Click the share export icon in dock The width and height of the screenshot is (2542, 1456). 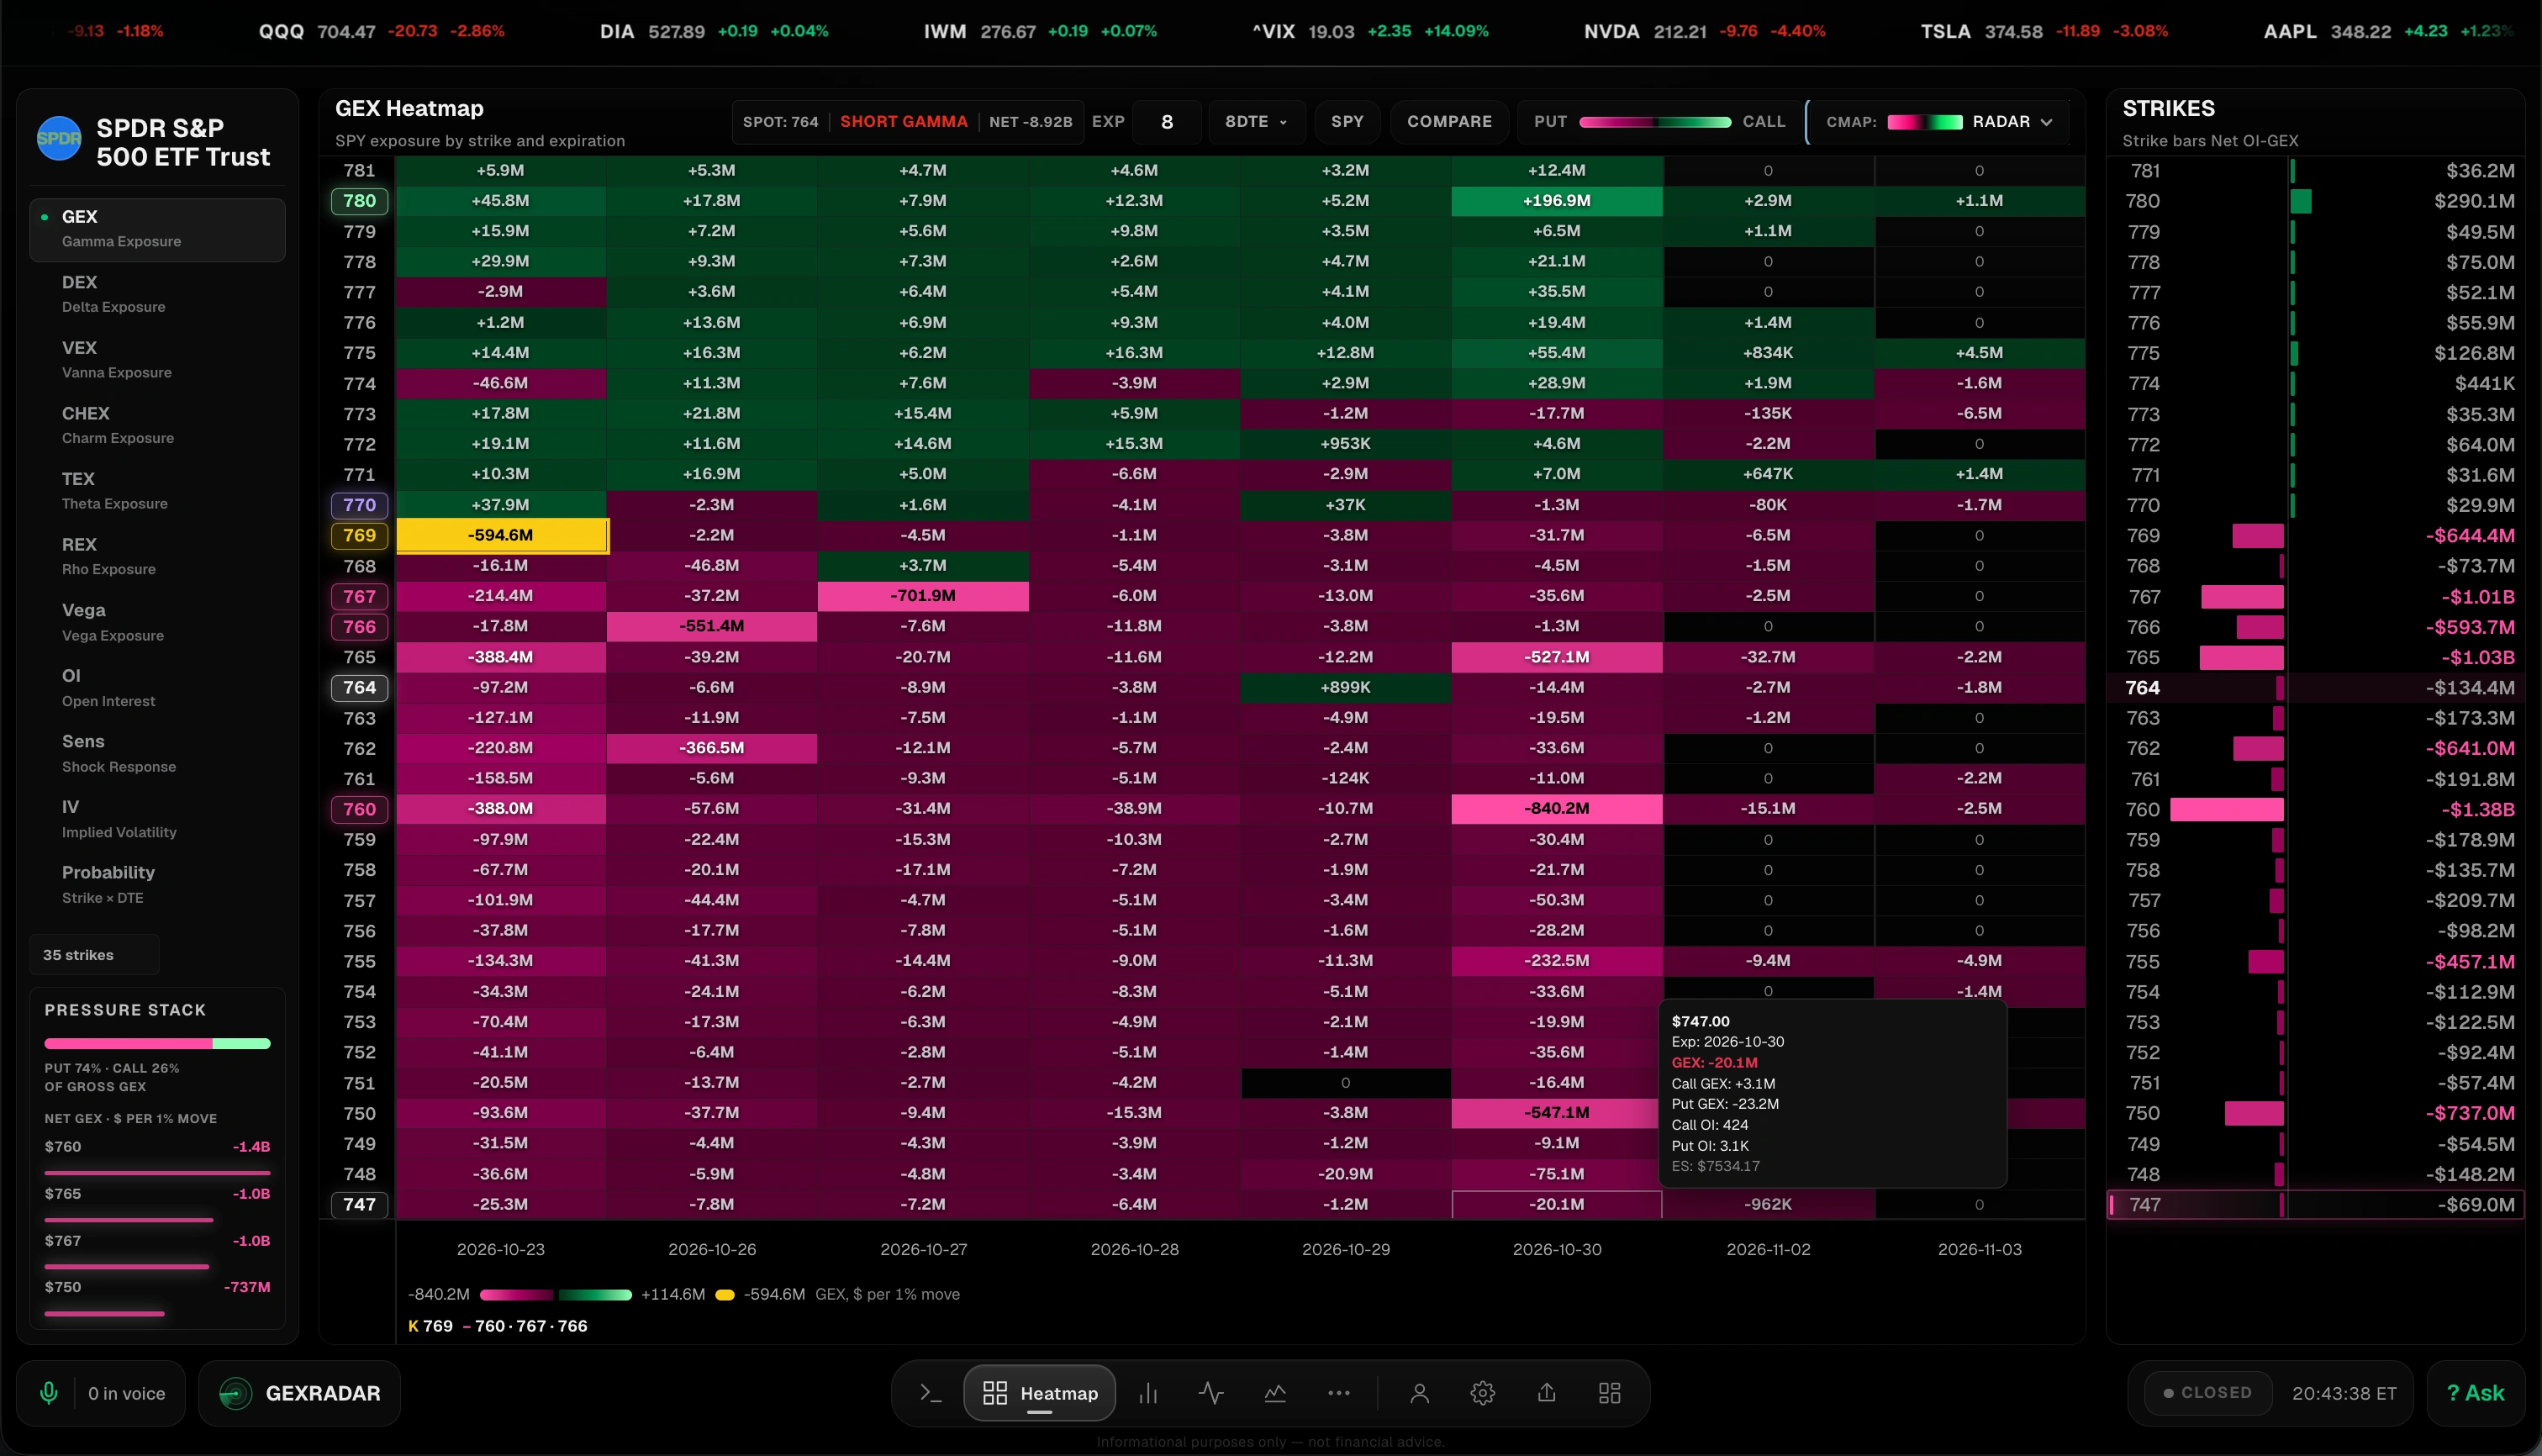[1546, 1393]
